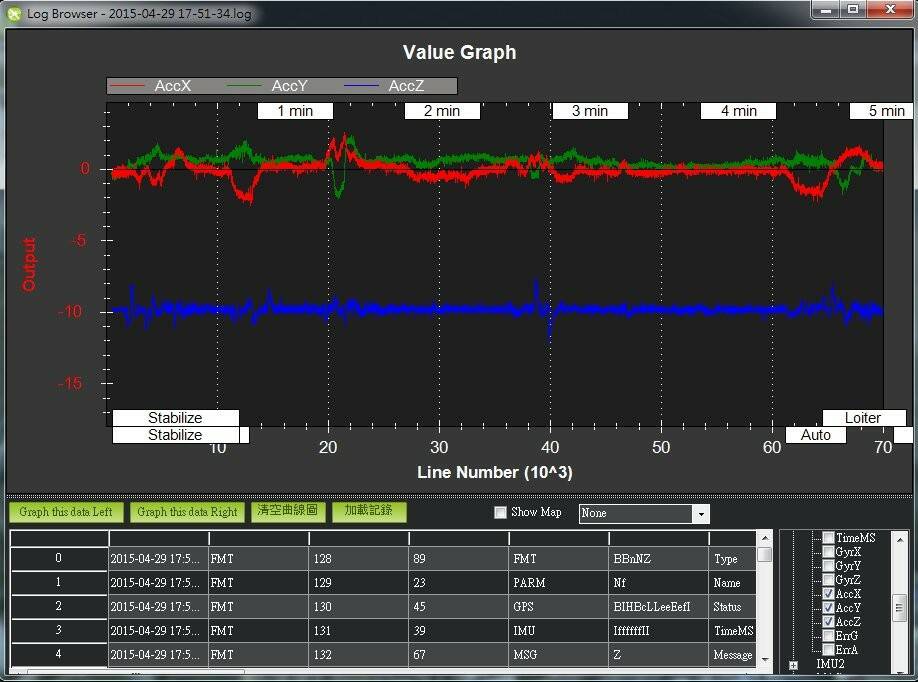
Task: Select row header 4 in the log table
Action: [x=59, y=654]
